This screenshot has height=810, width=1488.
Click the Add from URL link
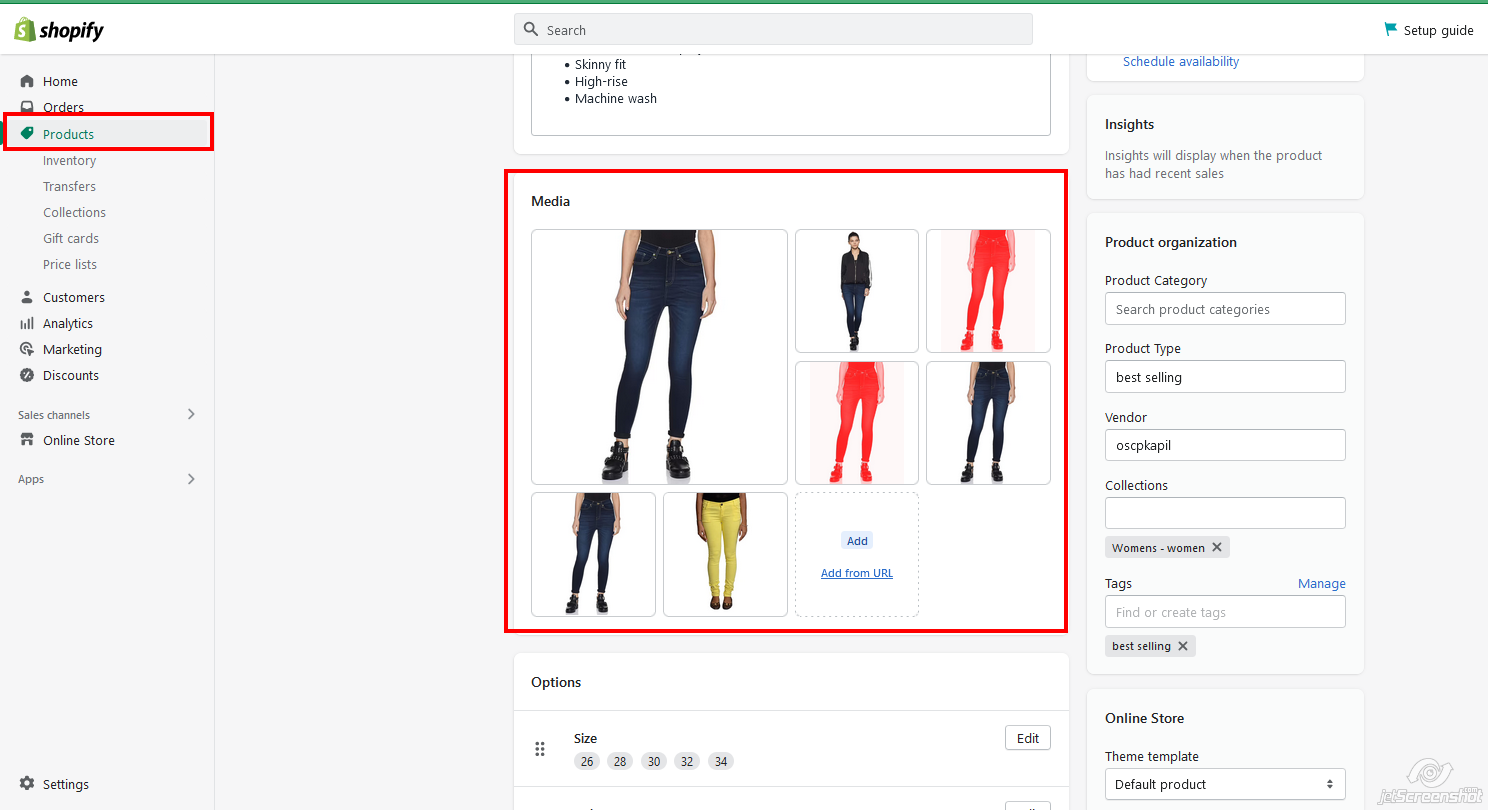tap(857, 573)
